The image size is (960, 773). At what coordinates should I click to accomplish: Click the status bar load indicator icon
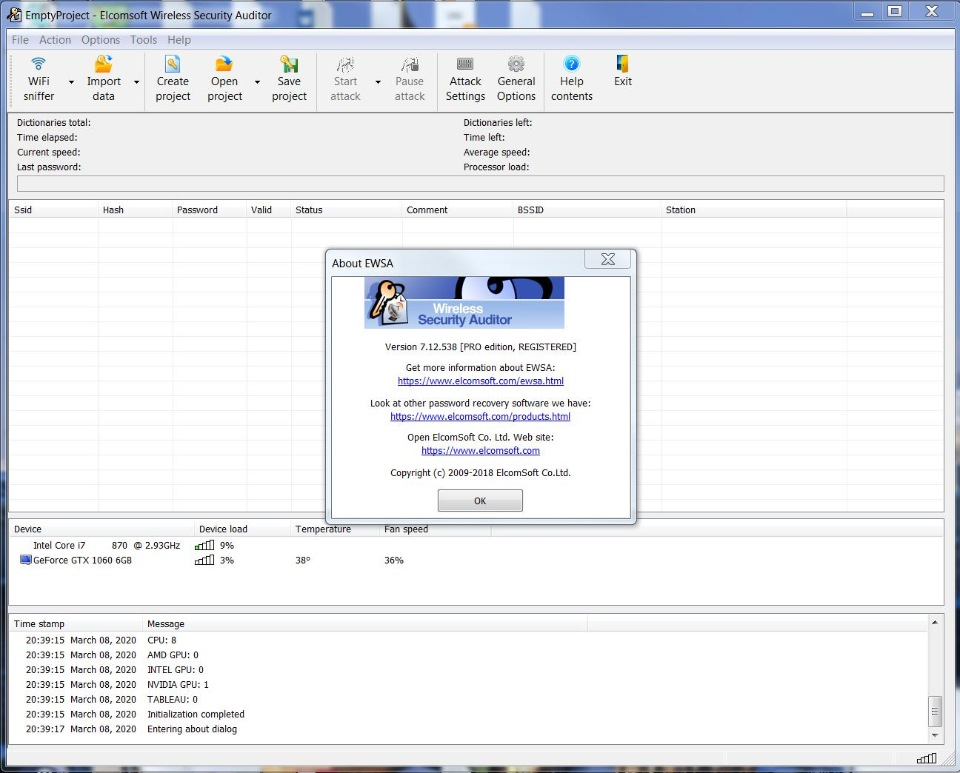click(x=926, y=759)
